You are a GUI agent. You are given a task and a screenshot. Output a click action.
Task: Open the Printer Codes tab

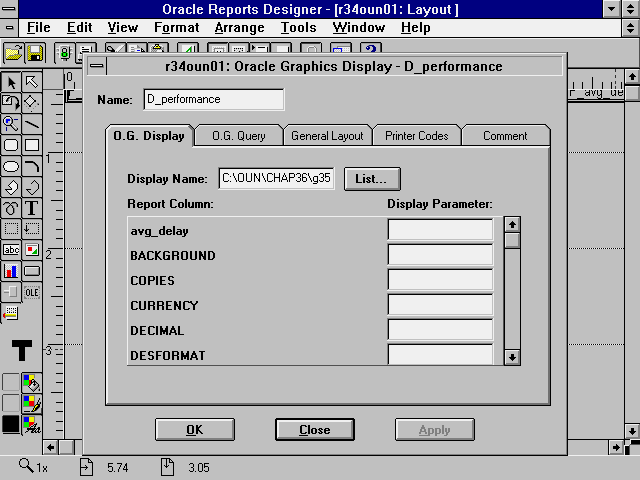coord(416,135)
